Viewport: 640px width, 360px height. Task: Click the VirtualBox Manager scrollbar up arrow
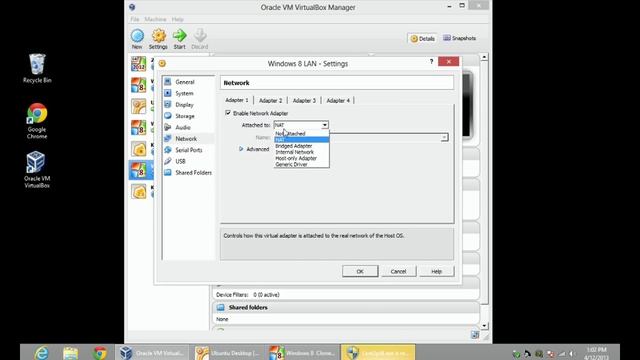[x=484, y=57]
